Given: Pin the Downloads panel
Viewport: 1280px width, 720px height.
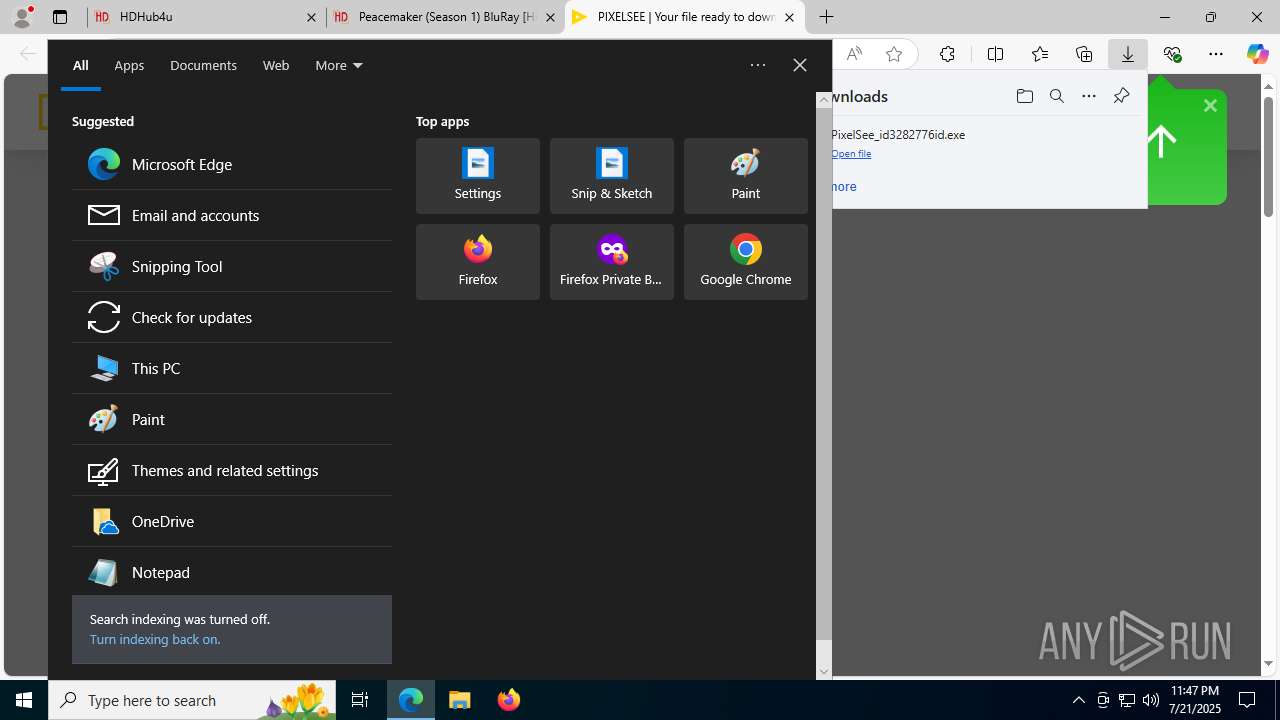Looking at the screenshot, I should tap(1121, 96).
